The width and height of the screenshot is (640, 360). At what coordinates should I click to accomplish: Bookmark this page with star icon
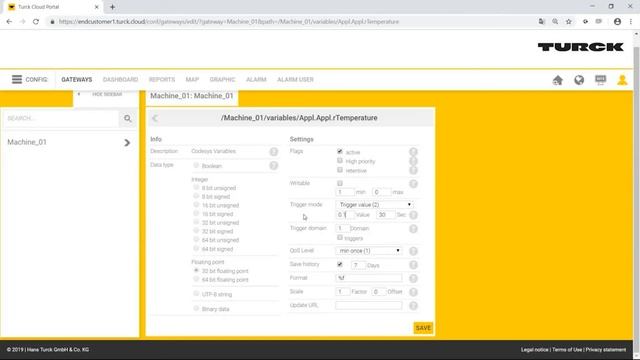(569, 22)
